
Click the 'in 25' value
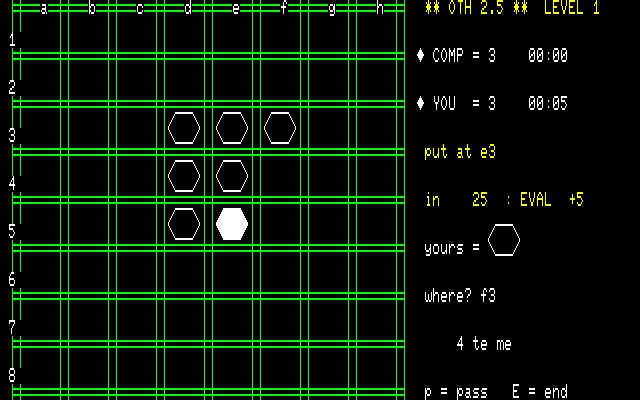(x=456, y=199)
